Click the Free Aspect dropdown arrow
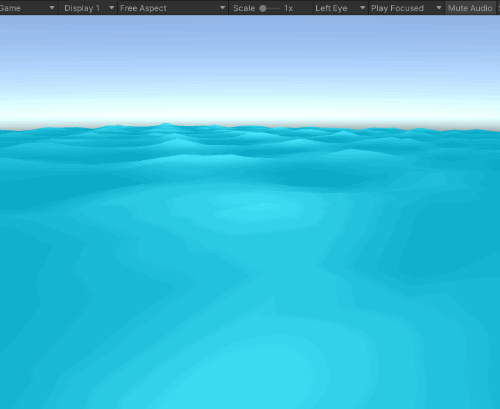 222,8
